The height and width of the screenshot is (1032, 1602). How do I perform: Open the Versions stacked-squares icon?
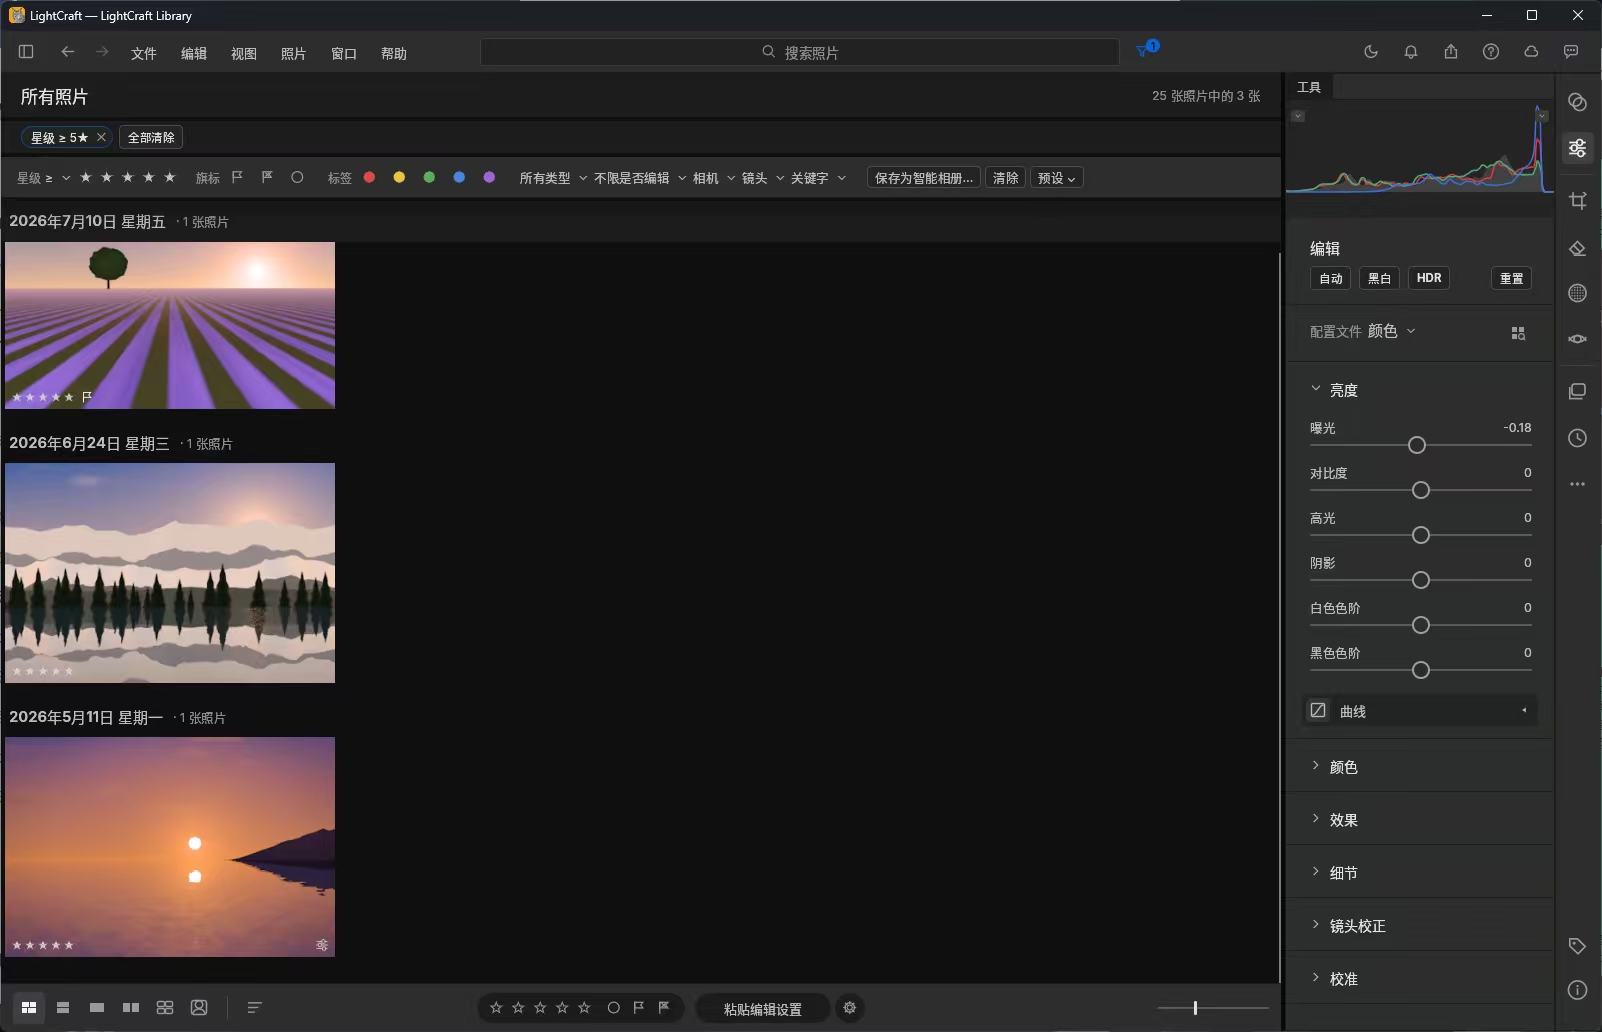point(1578,391)
